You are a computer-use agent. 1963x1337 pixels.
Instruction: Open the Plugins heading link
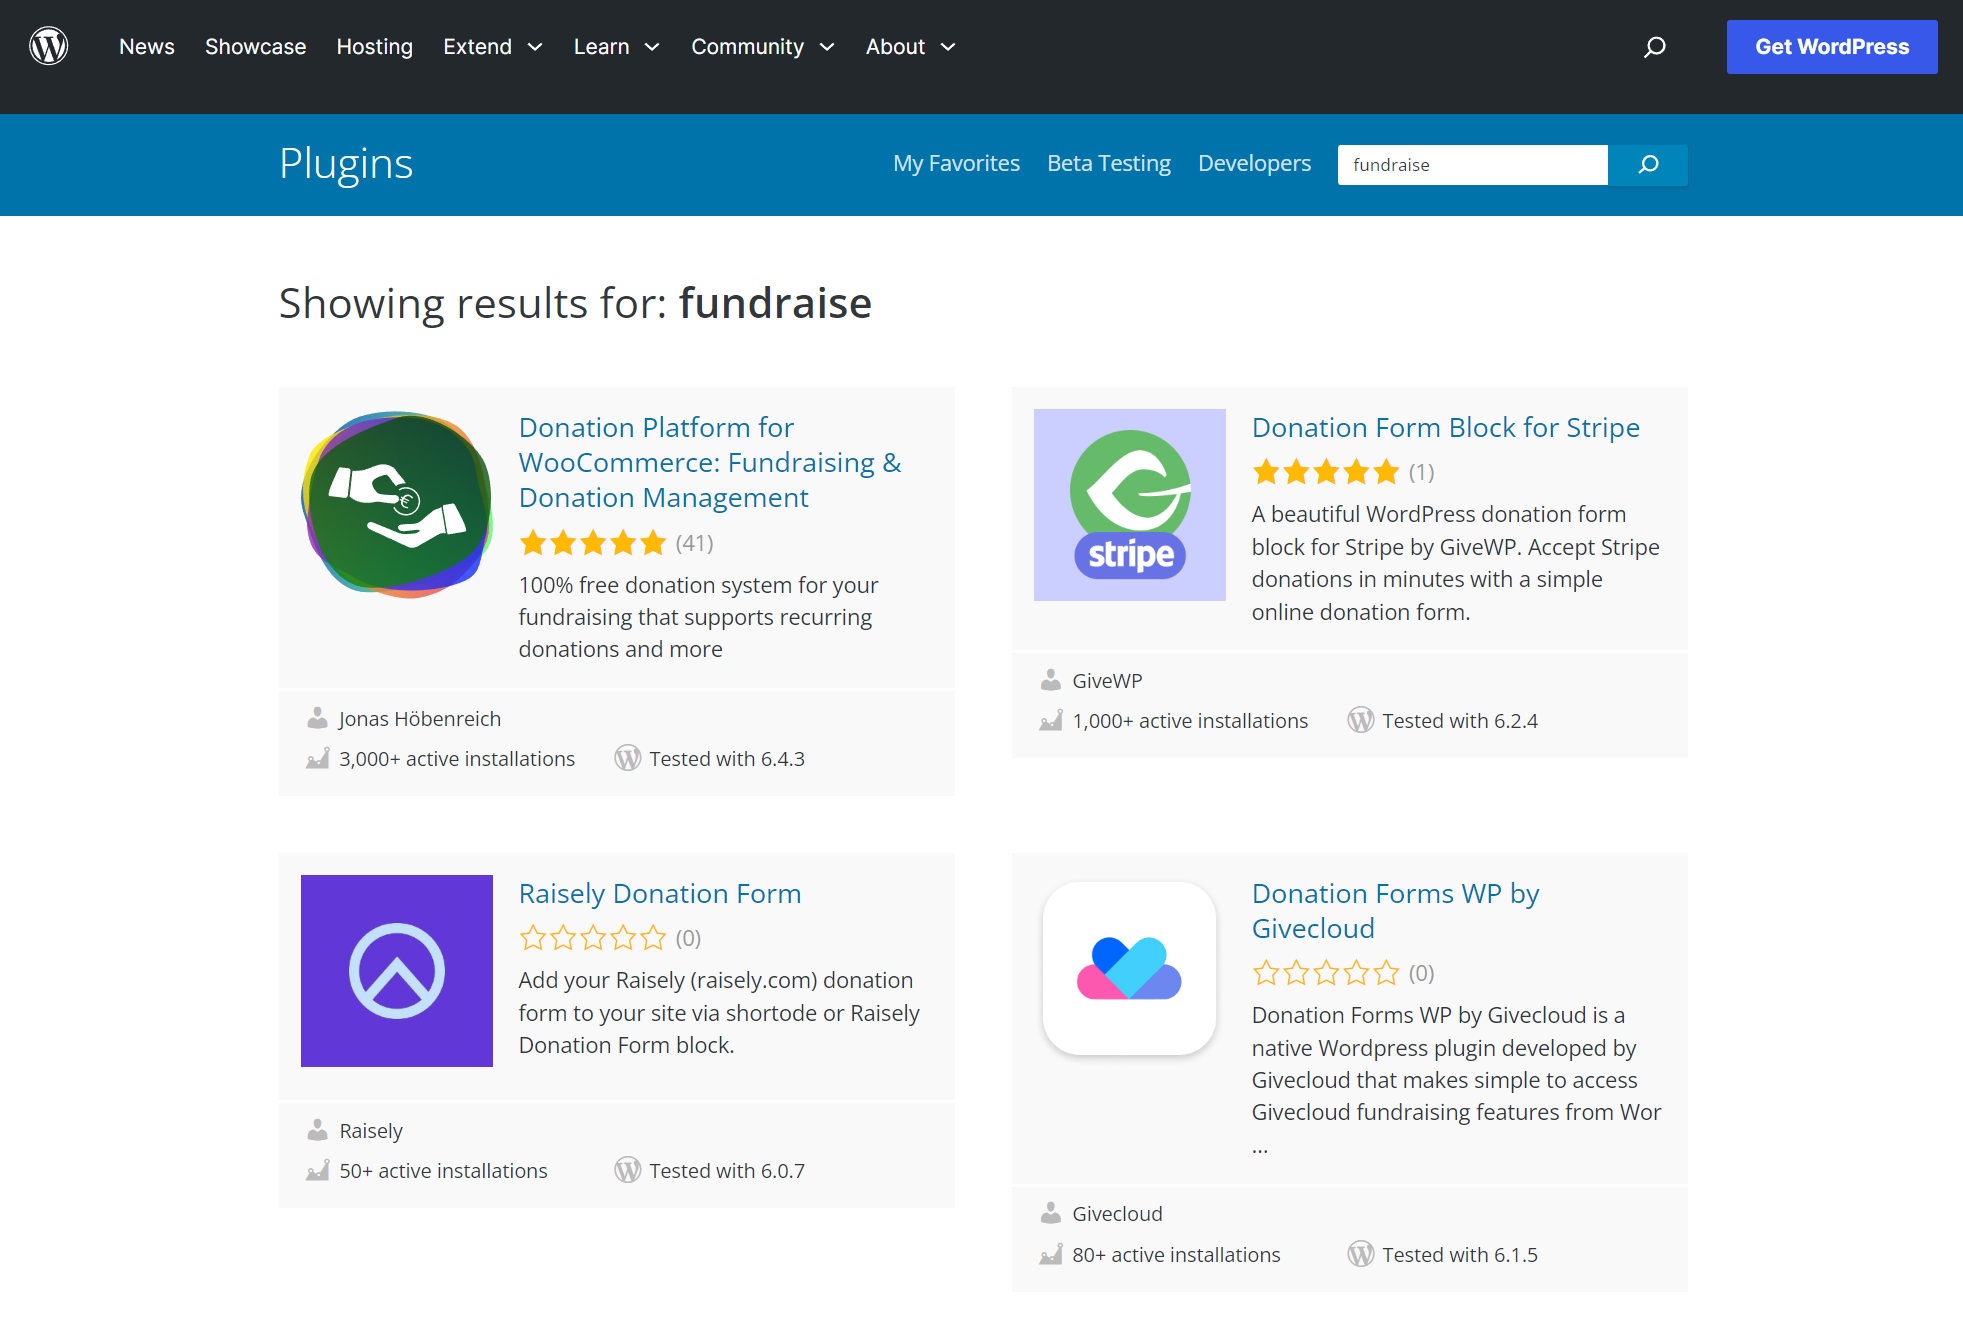pos(346,163)
